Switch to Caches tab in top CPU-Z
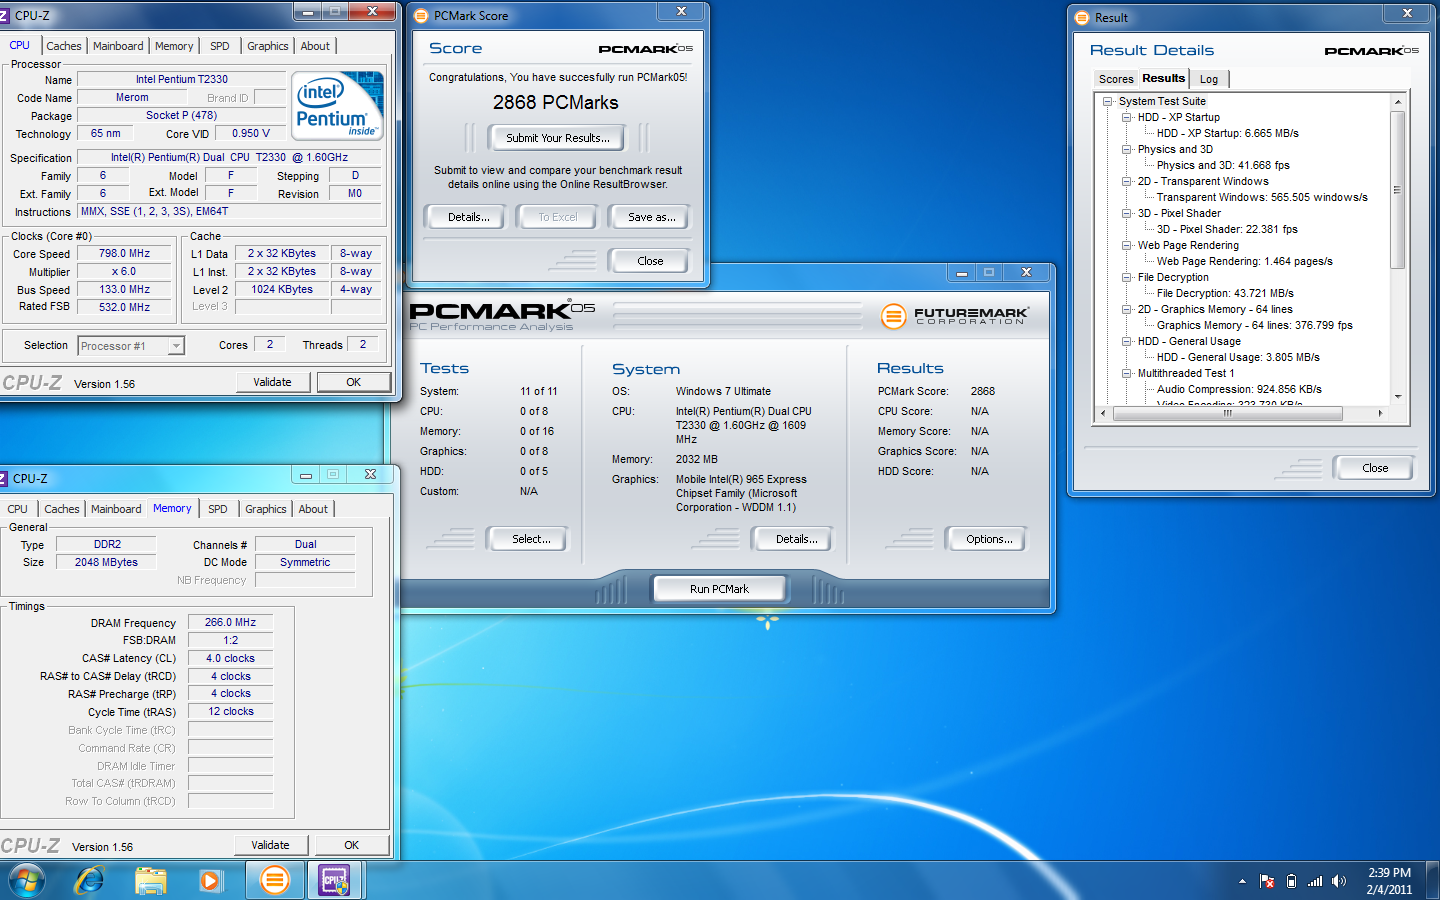Image resolution: width=1440 pixels, height=900 pixels. (x=64, y=46)
